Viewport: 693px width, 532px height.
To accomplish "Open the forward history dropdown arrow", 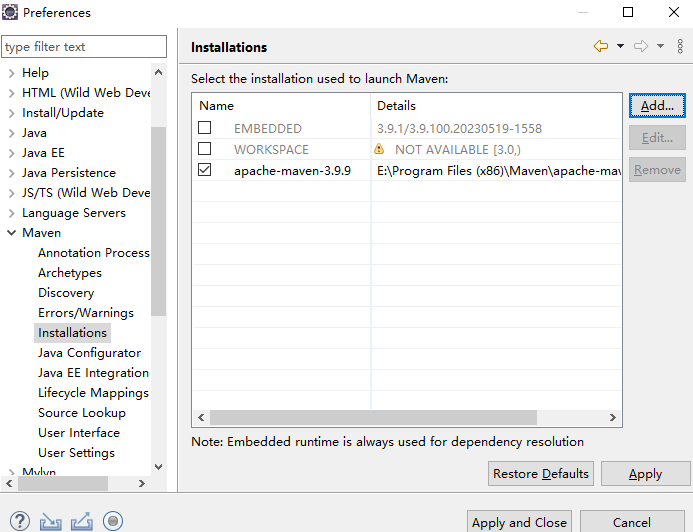I will pyautogui.click(x=660, y=46).
